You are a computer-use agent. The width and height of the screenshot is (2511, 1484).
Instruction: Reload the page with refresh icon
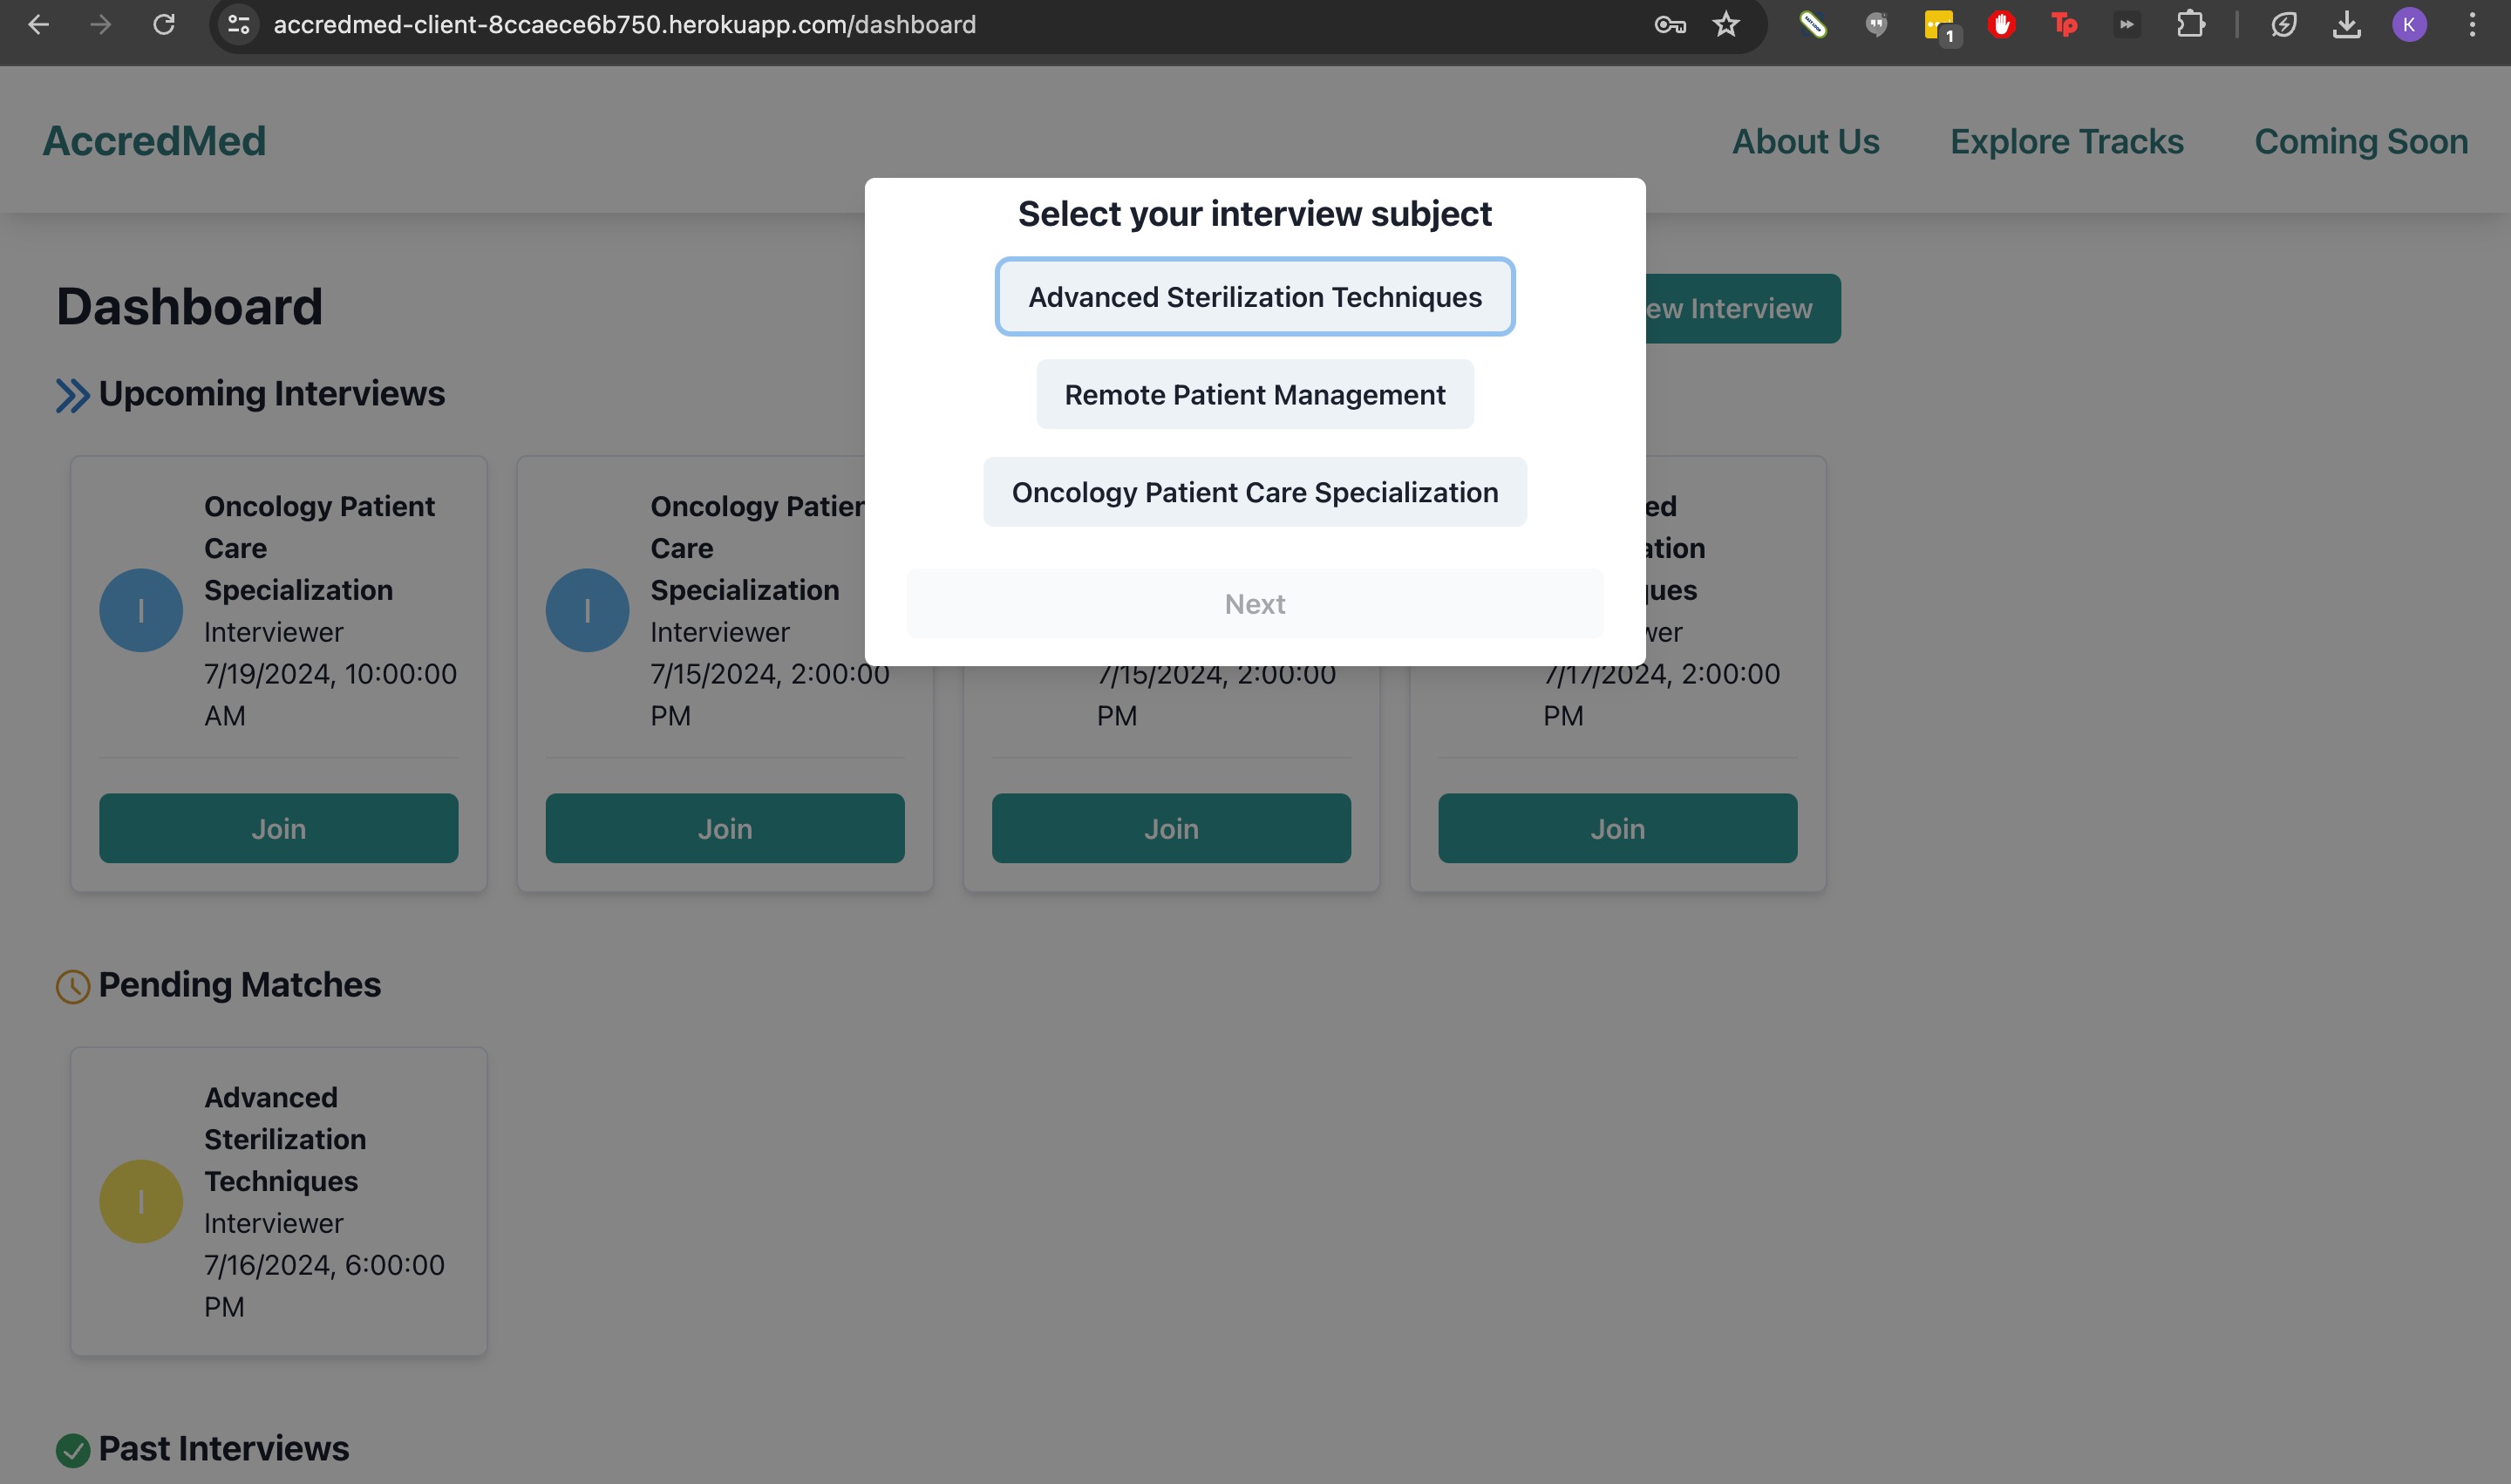[x=164, y=24]
